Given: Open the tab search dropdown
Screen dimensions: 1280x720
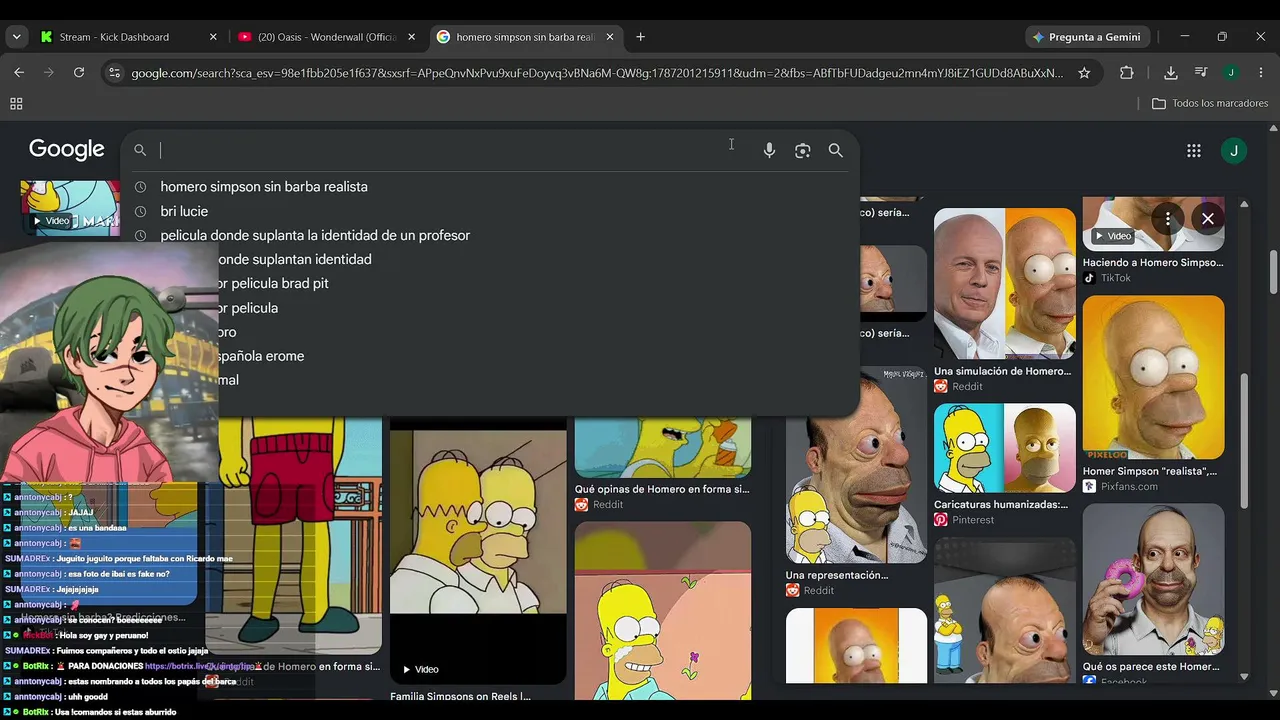Looking at the screenshot, I should click(x=16, y=37).
